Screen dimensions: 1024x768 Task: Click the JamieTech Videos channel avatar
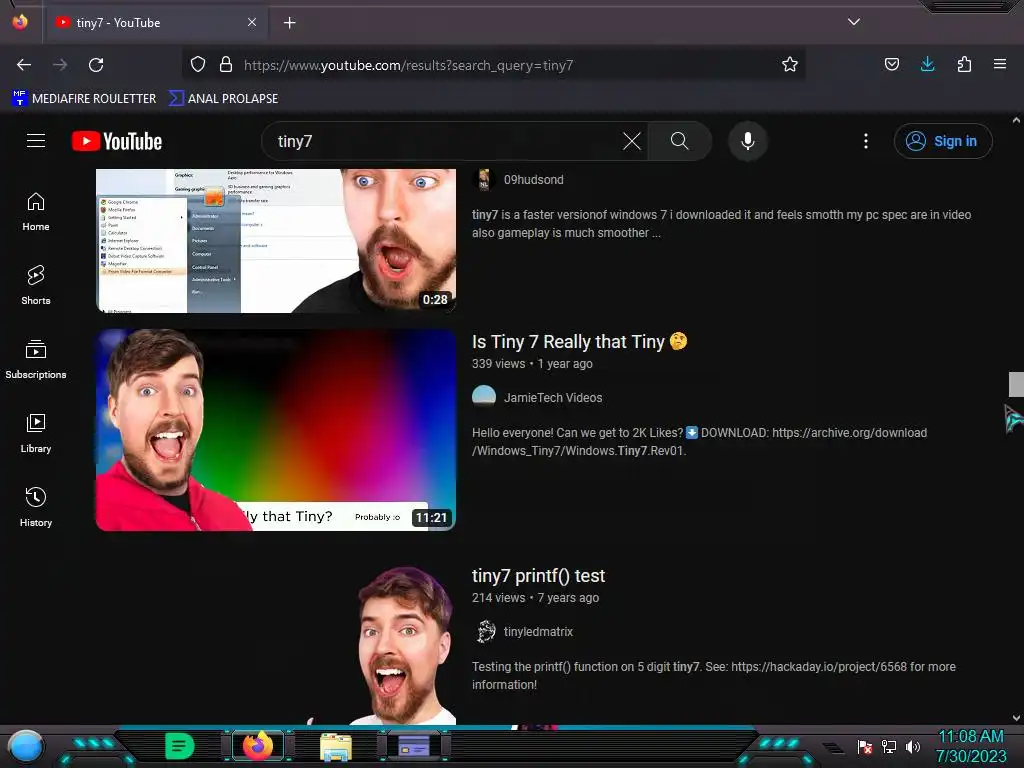(484, 397)
